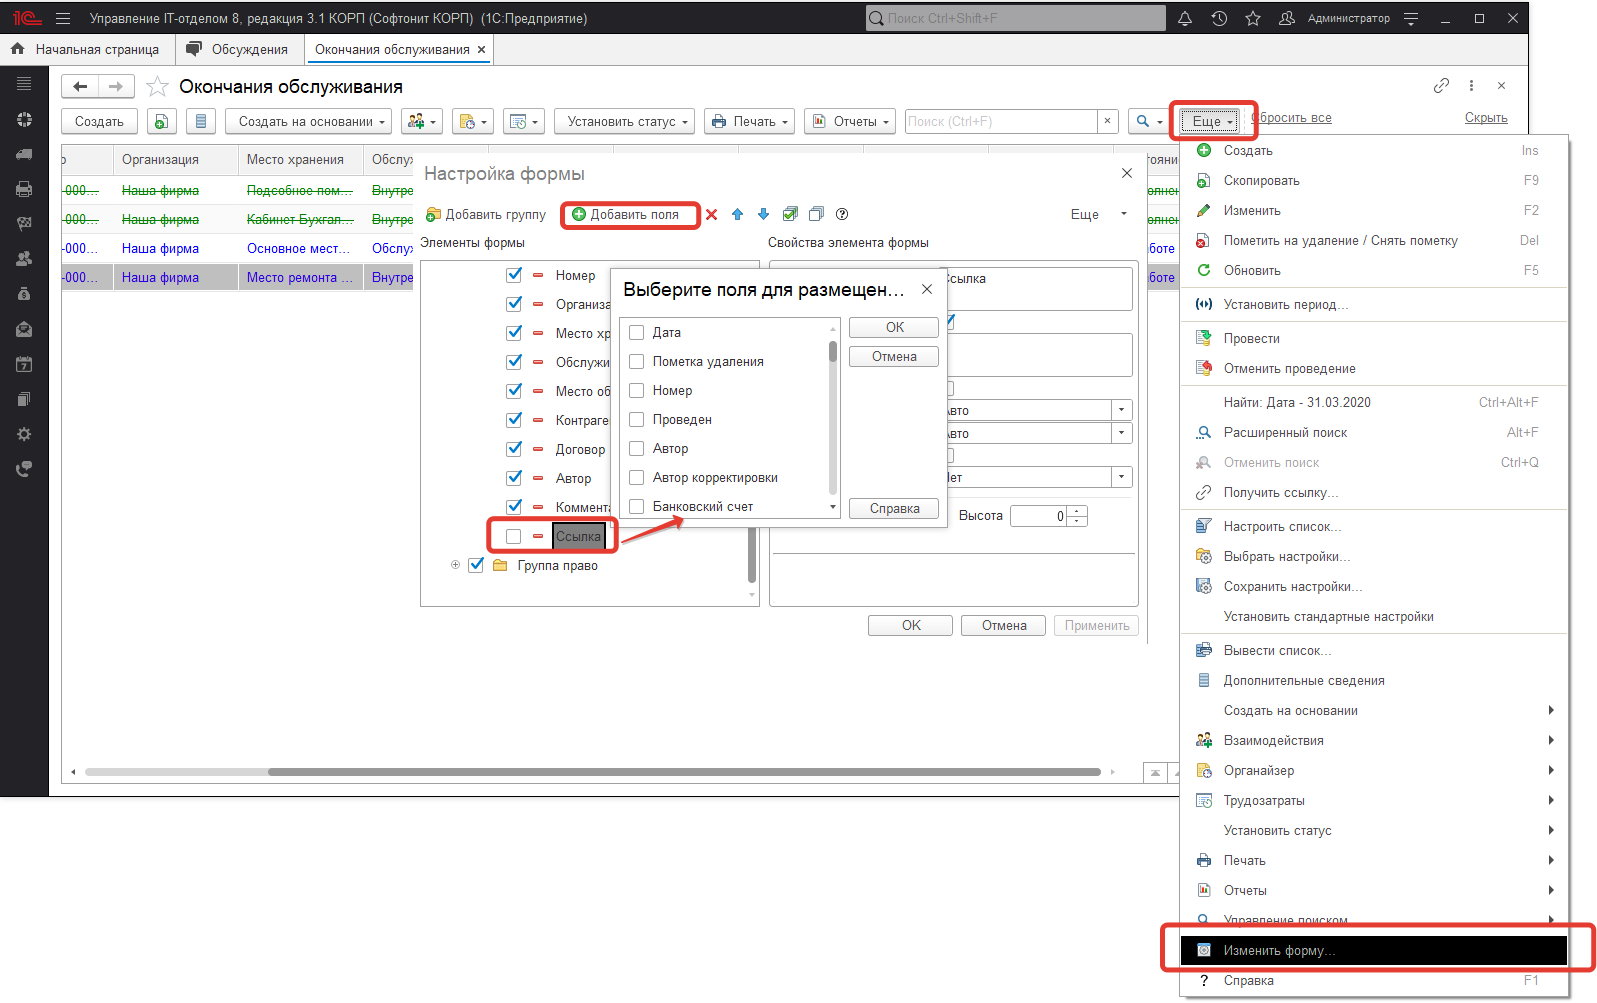Move element up with blue arrow
The image size is (1597, 1003).
[737, 214]
